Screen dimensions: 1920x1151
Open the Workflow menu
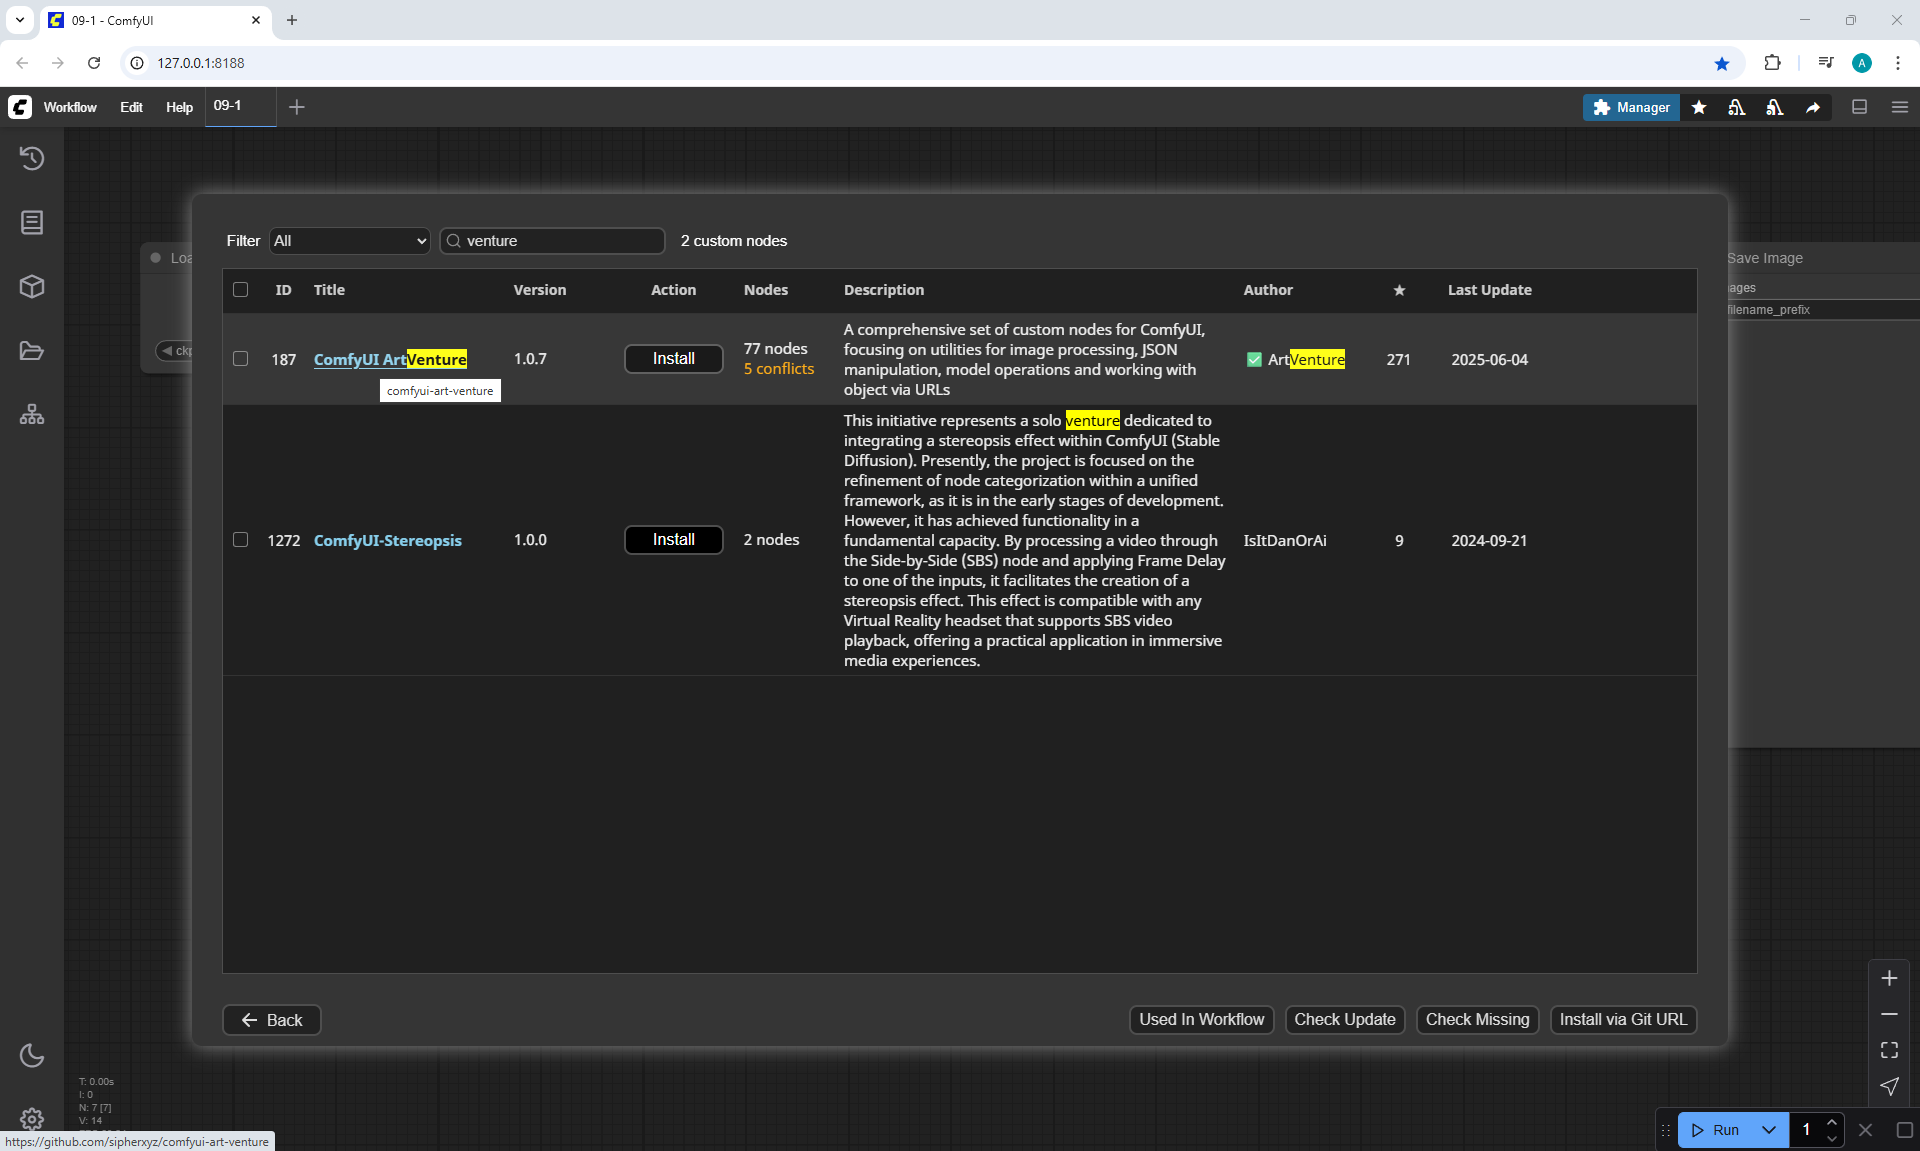pos(70,108)
